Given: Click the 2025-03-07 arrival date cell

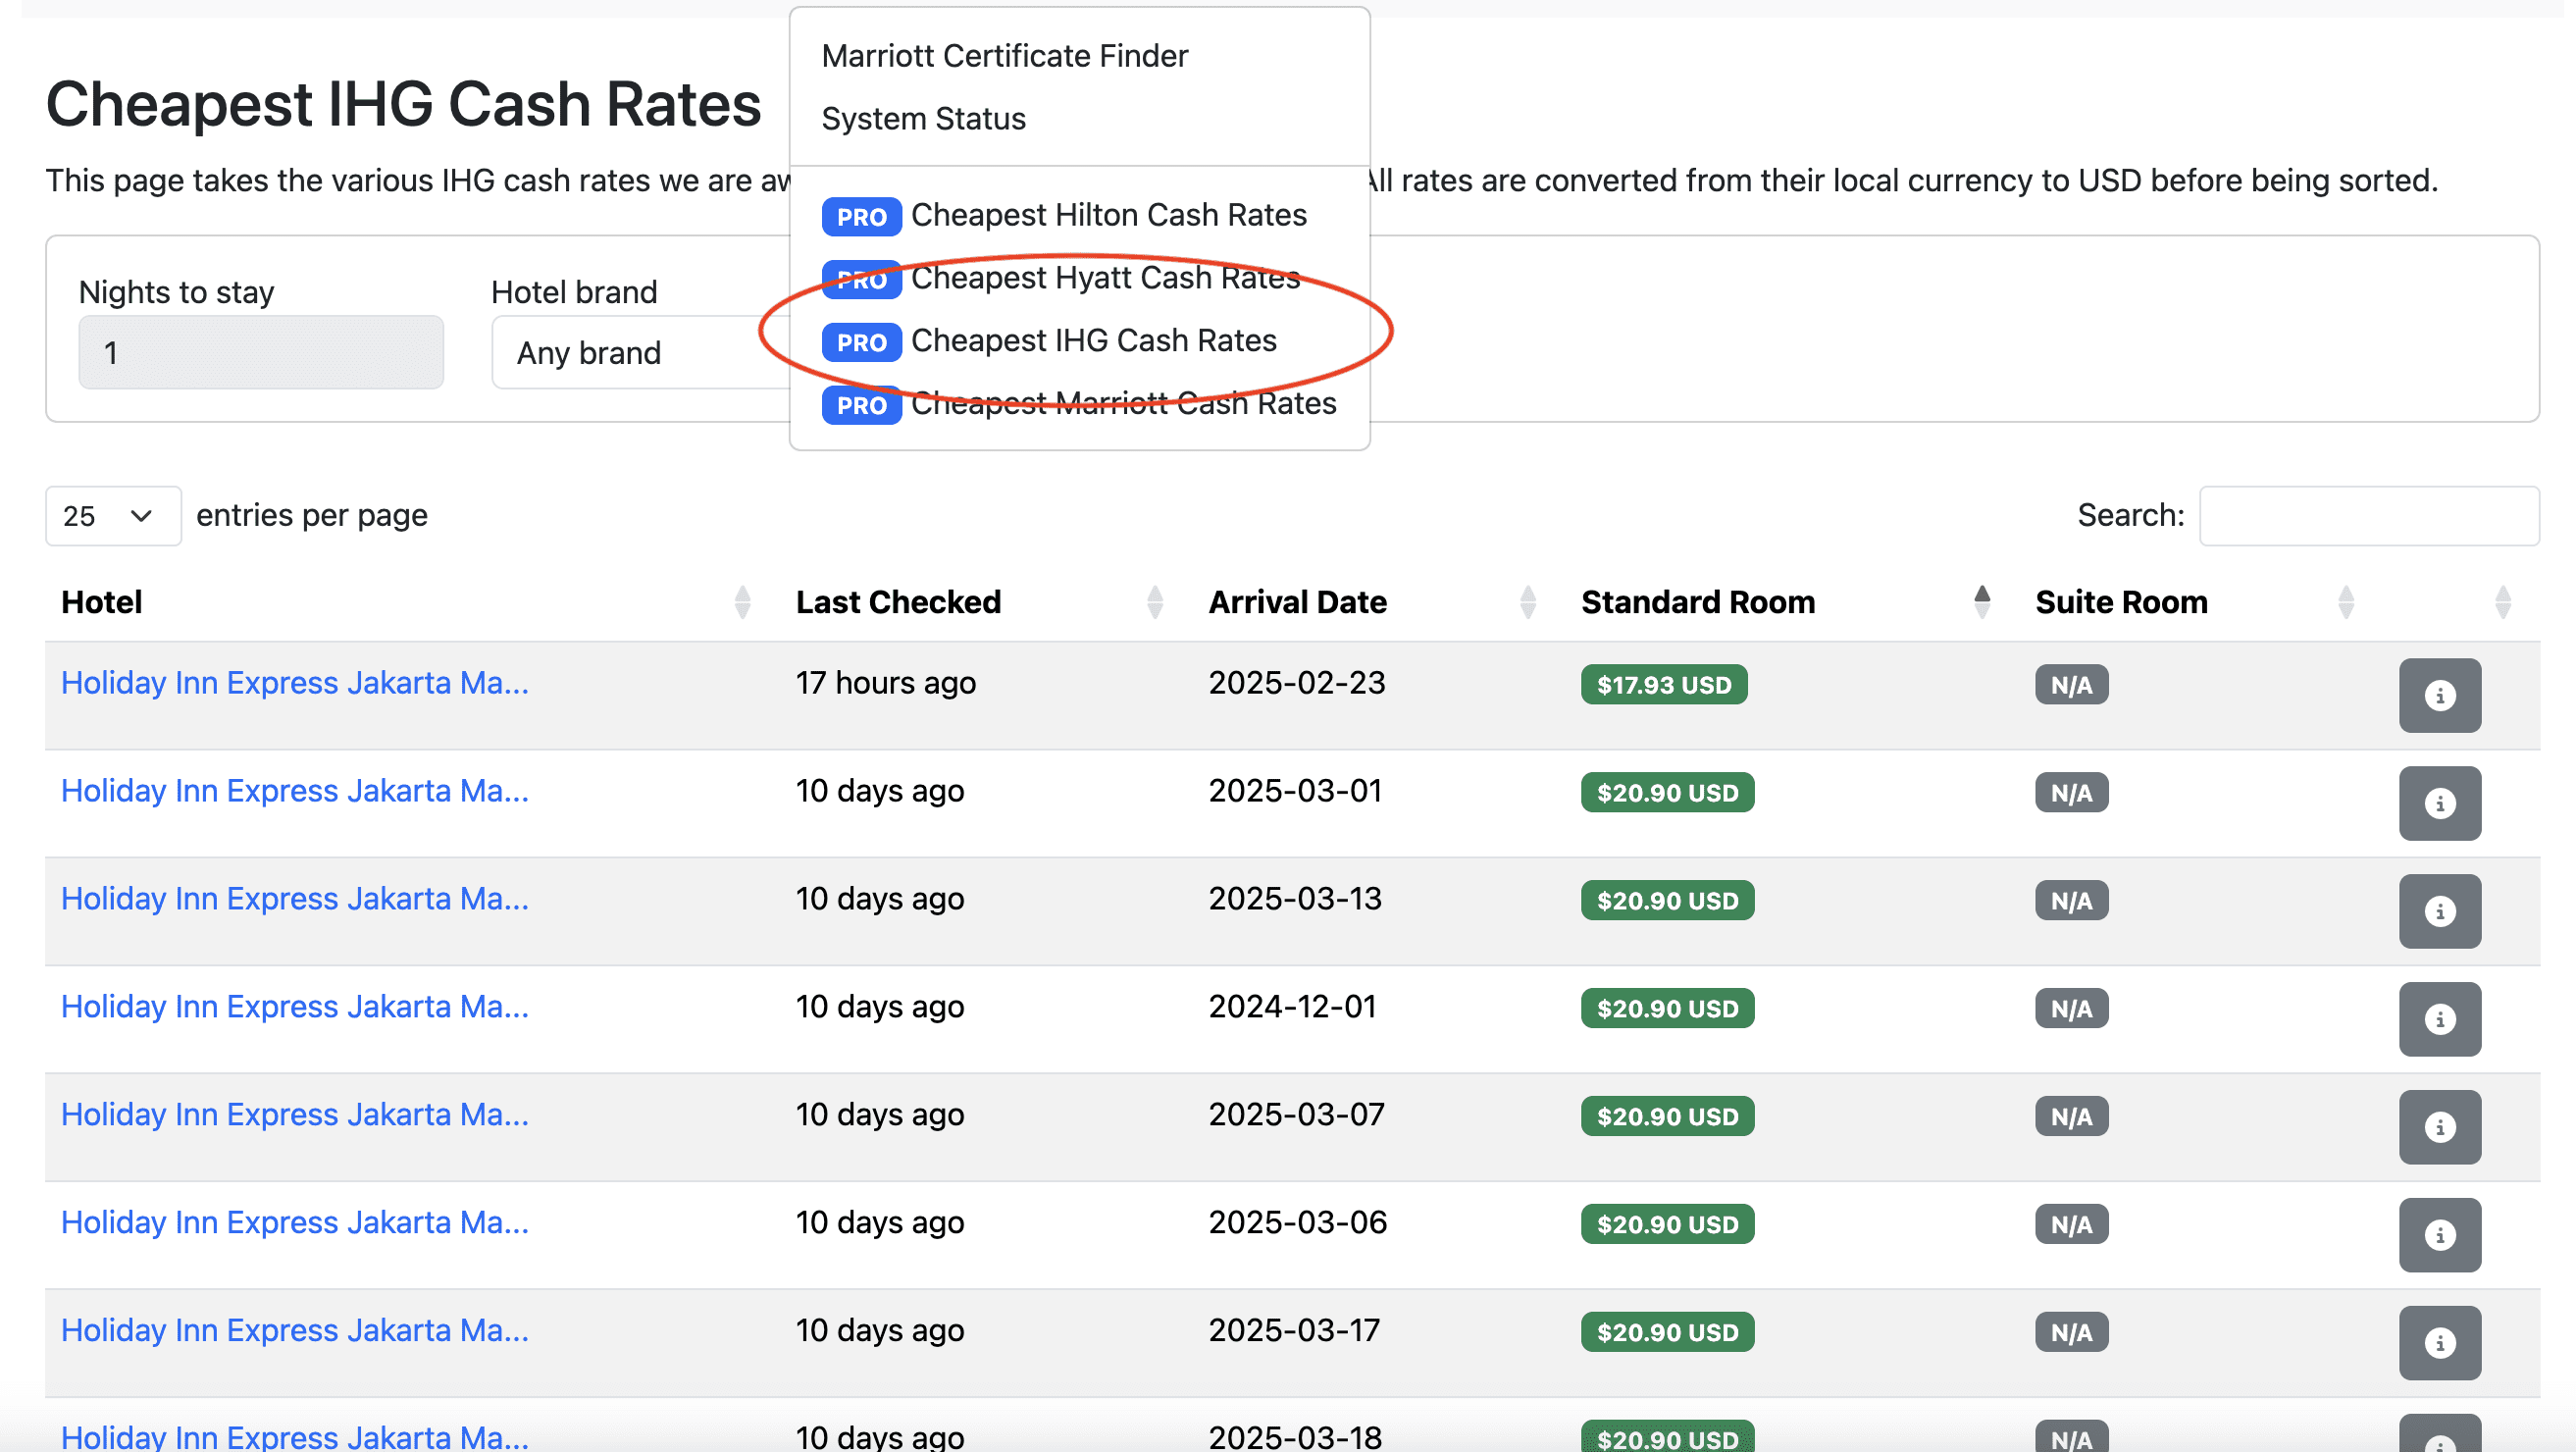Looking at the screenshot, I should (1296, 1115).
